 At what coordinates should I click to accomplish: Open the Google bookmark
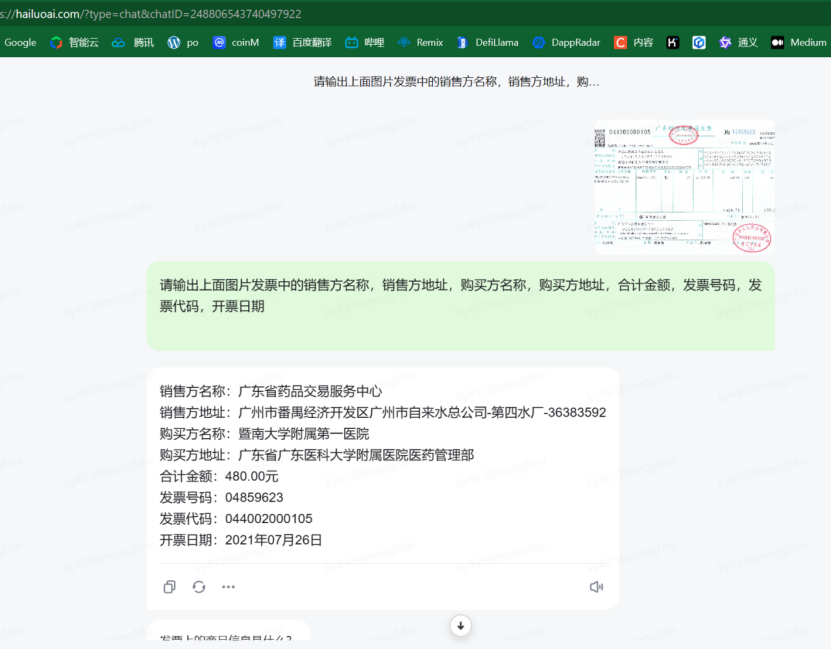click(20, 42)
